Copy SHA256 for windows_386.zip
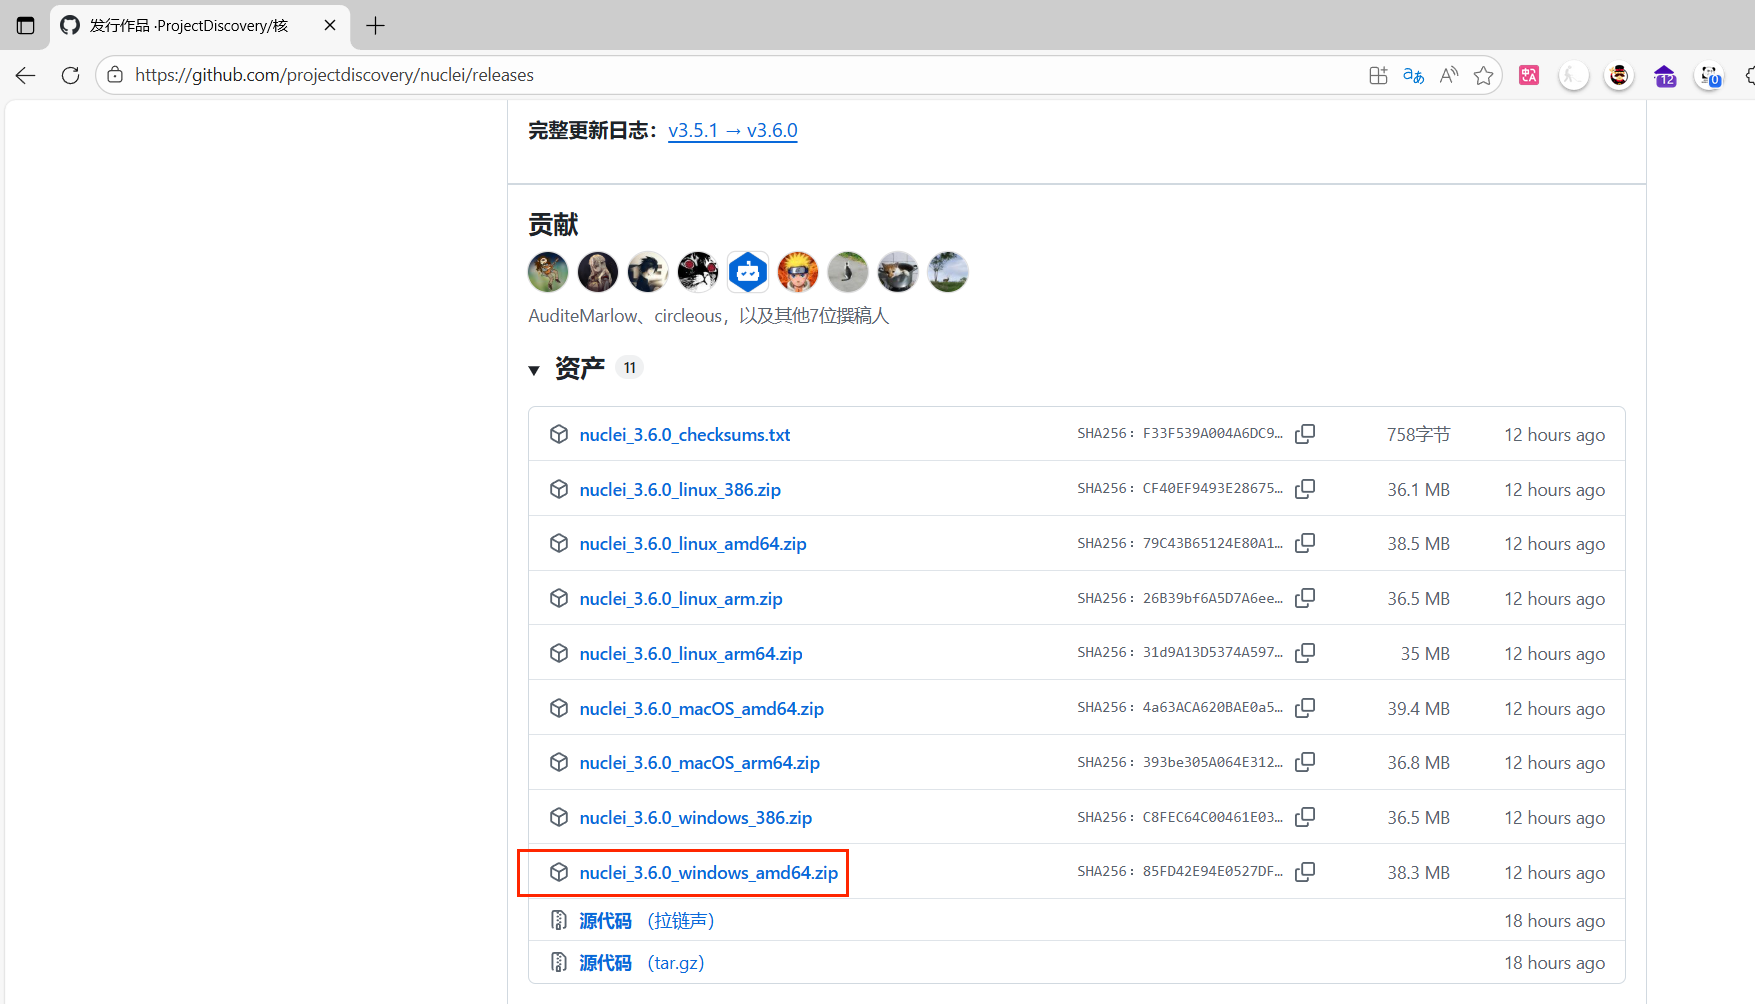This screenshot has height=1004, width=1755. coord(1305,817)
